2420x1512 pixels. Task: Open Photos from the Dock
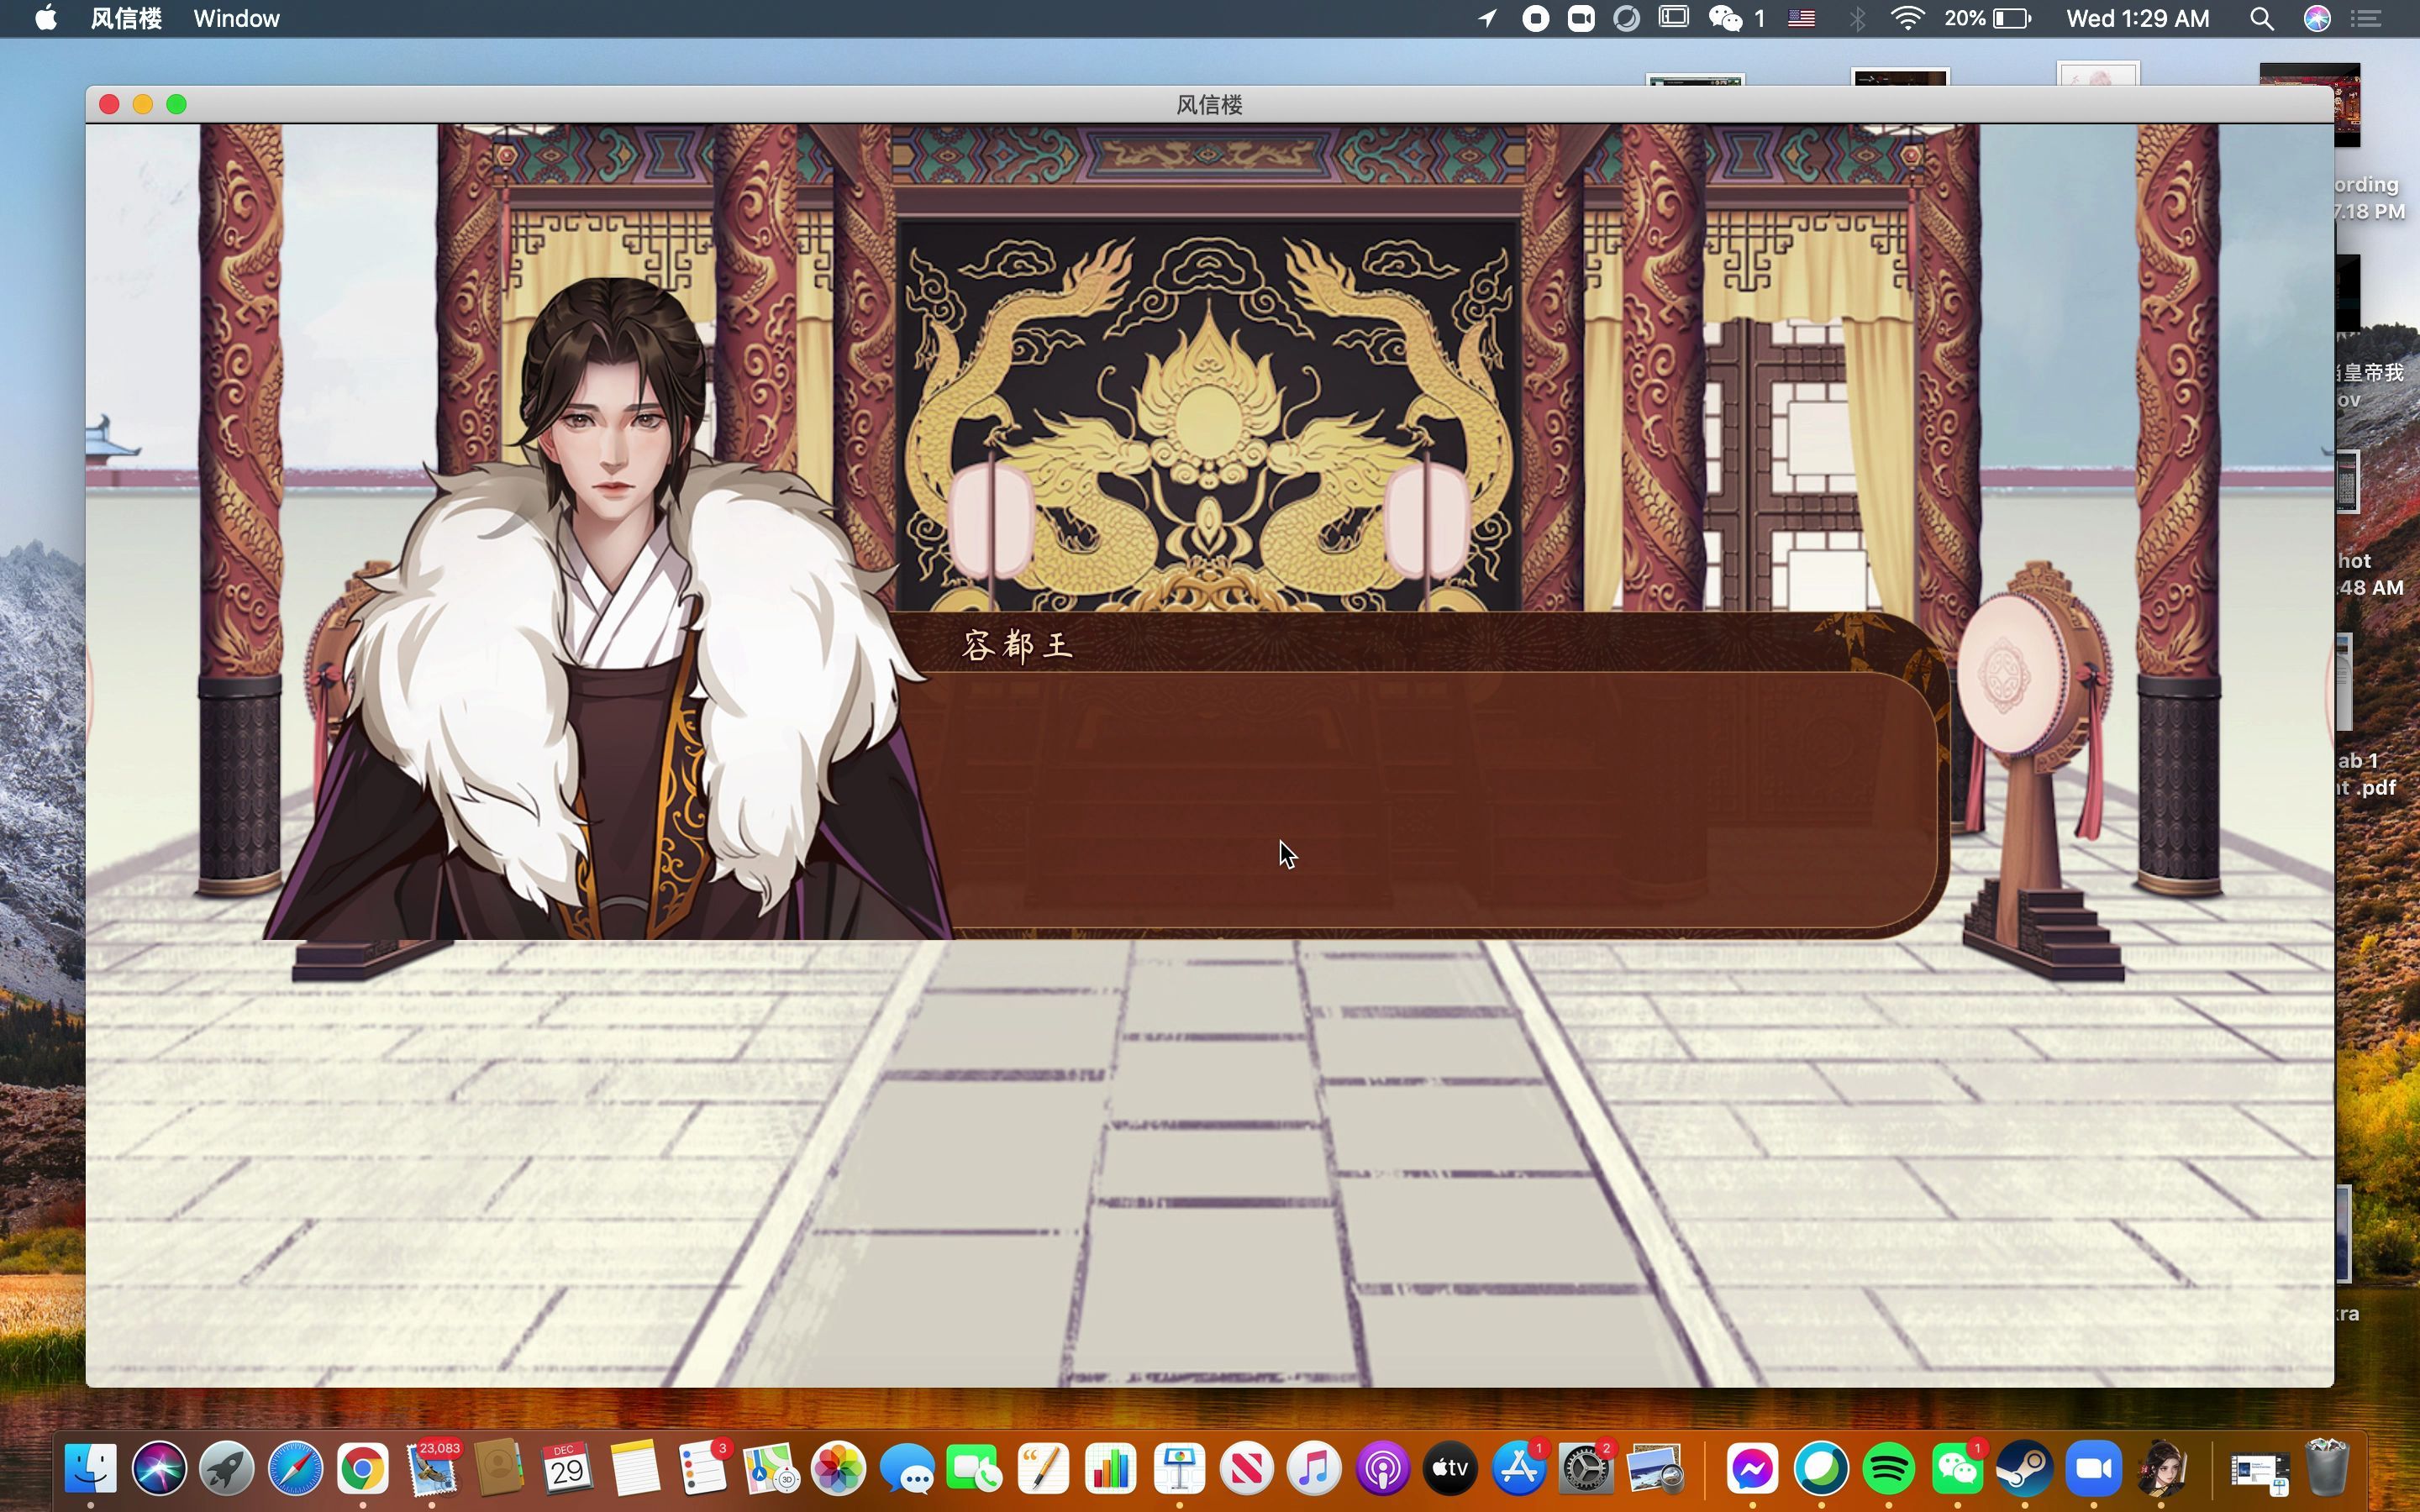[x=839, y=1468]
